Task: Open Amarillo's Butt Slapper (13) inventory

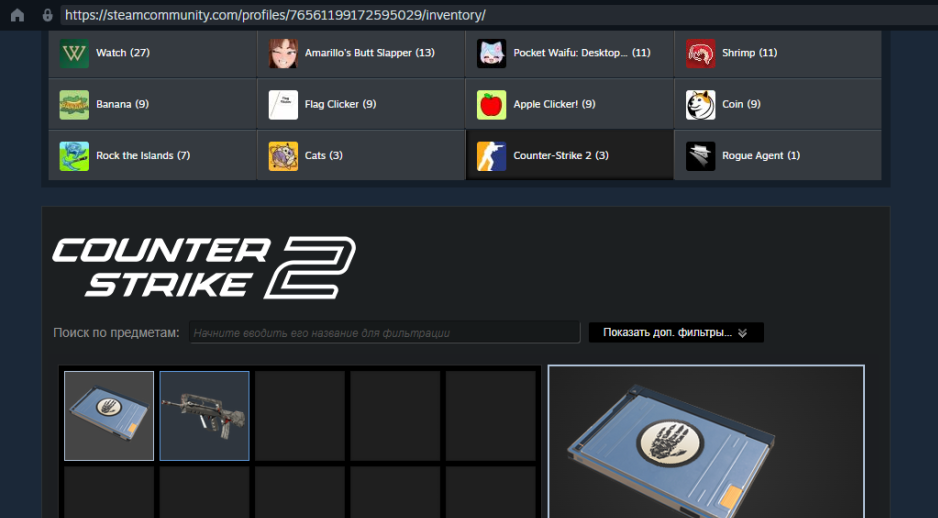Action: click(361, 53)
